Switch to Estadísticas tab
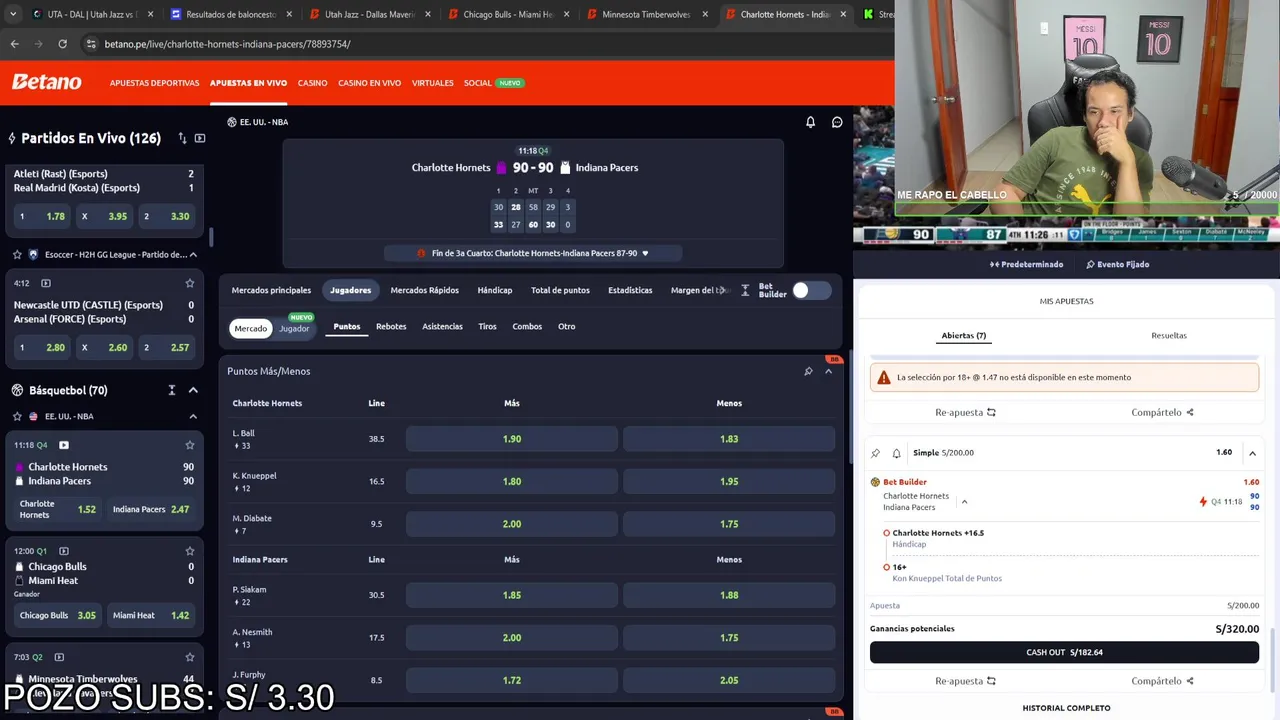Image resolution: width=1280 pixels, height=720 pixels. (x=630, y=290)
